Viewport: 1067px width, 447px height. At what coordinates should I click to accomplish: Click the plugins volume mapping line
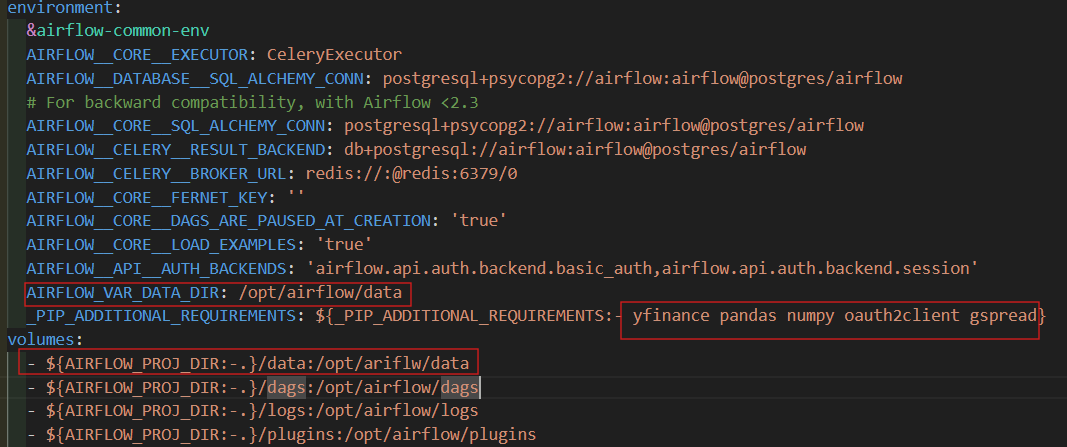(x=281, y=435)
